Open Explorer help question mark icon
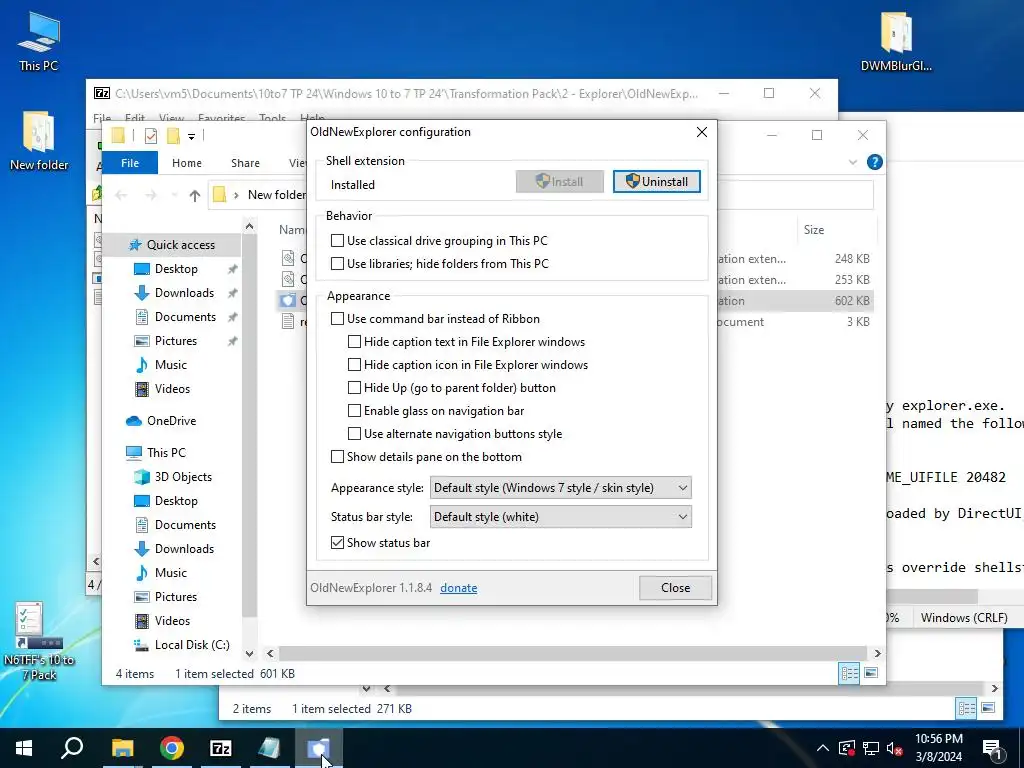 pyautogui.click(x=874, y=162)
